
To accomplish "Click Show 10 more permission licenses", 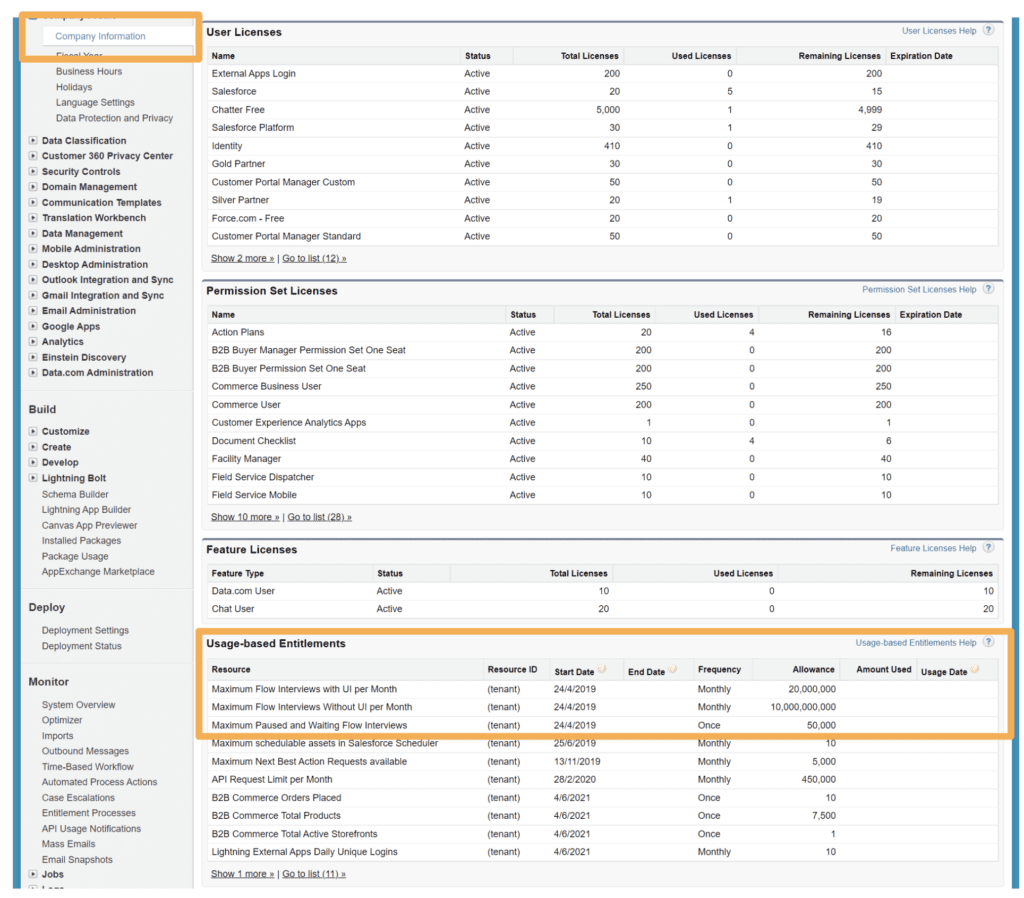I will click(x=245, y=517).
